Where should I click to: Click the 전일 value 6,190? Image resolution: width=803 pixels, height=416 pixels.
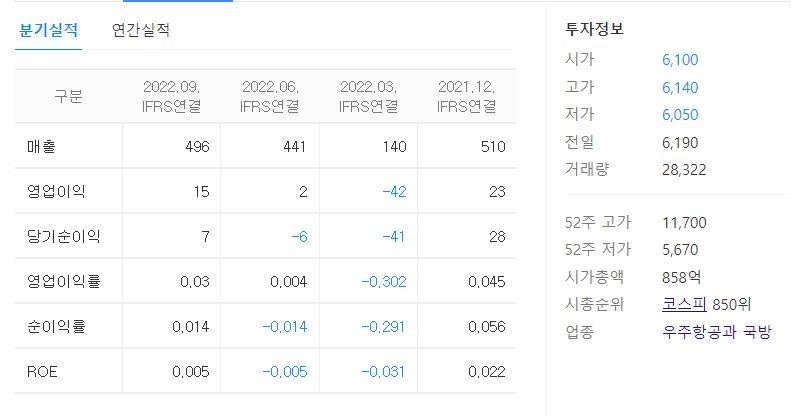click(x=680, y=142)
